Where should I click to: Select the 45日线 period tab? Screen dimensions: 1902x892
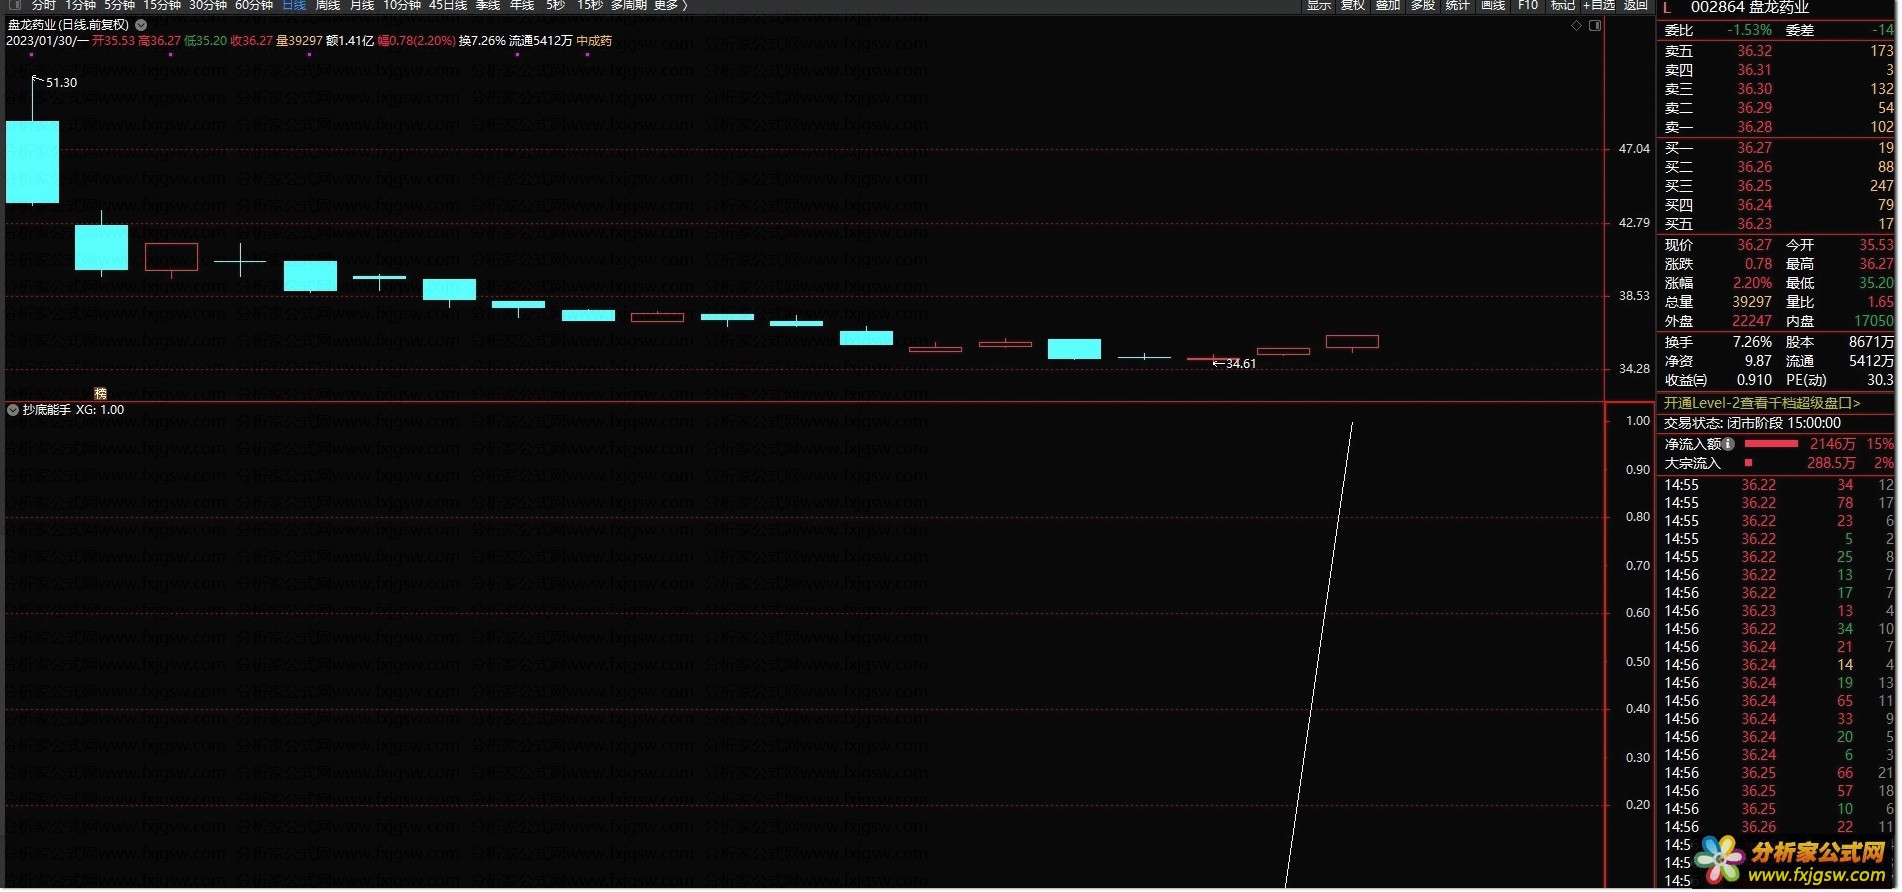(x=448, y=5)
